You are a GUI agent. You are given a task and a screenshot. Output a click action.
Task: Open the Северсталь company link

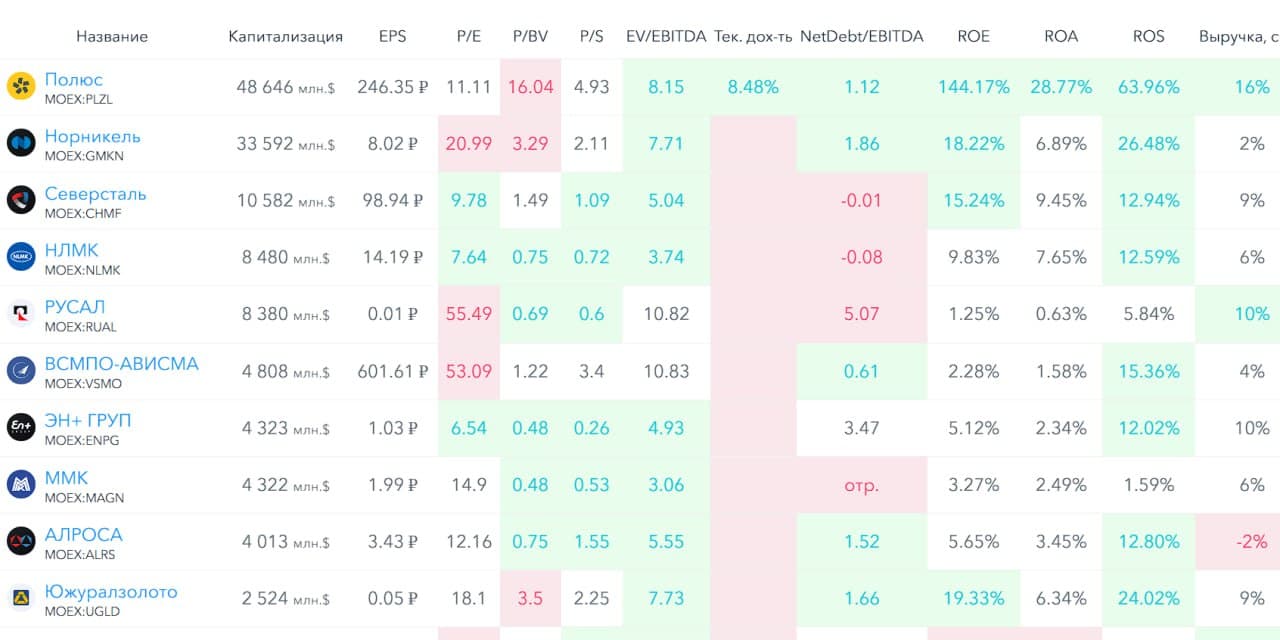coord(95,193)
